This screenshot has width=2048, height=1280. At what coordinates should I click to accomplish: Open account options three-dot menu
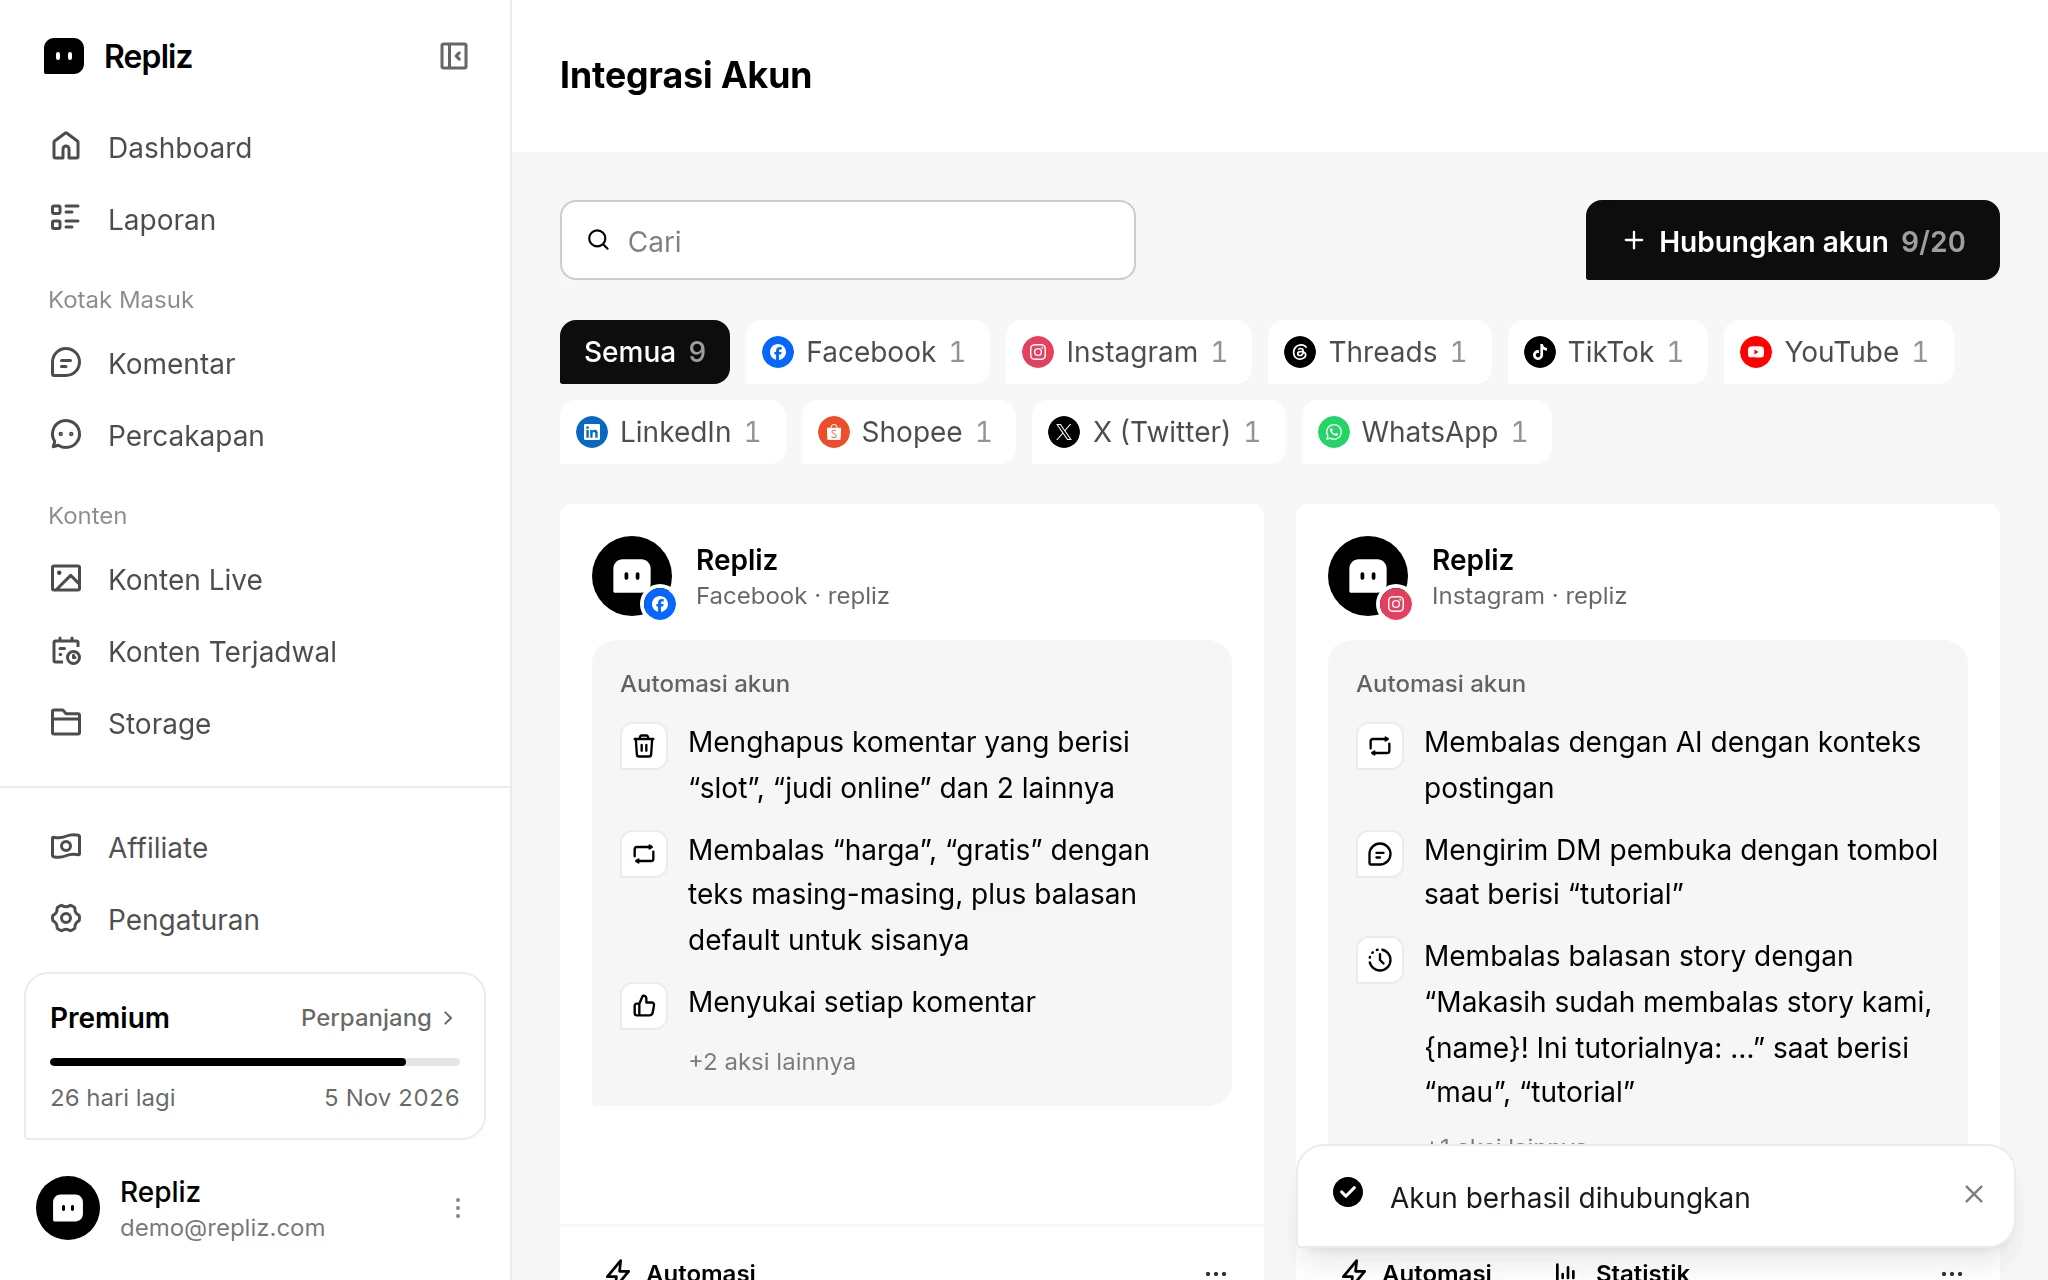[458, 1208]
